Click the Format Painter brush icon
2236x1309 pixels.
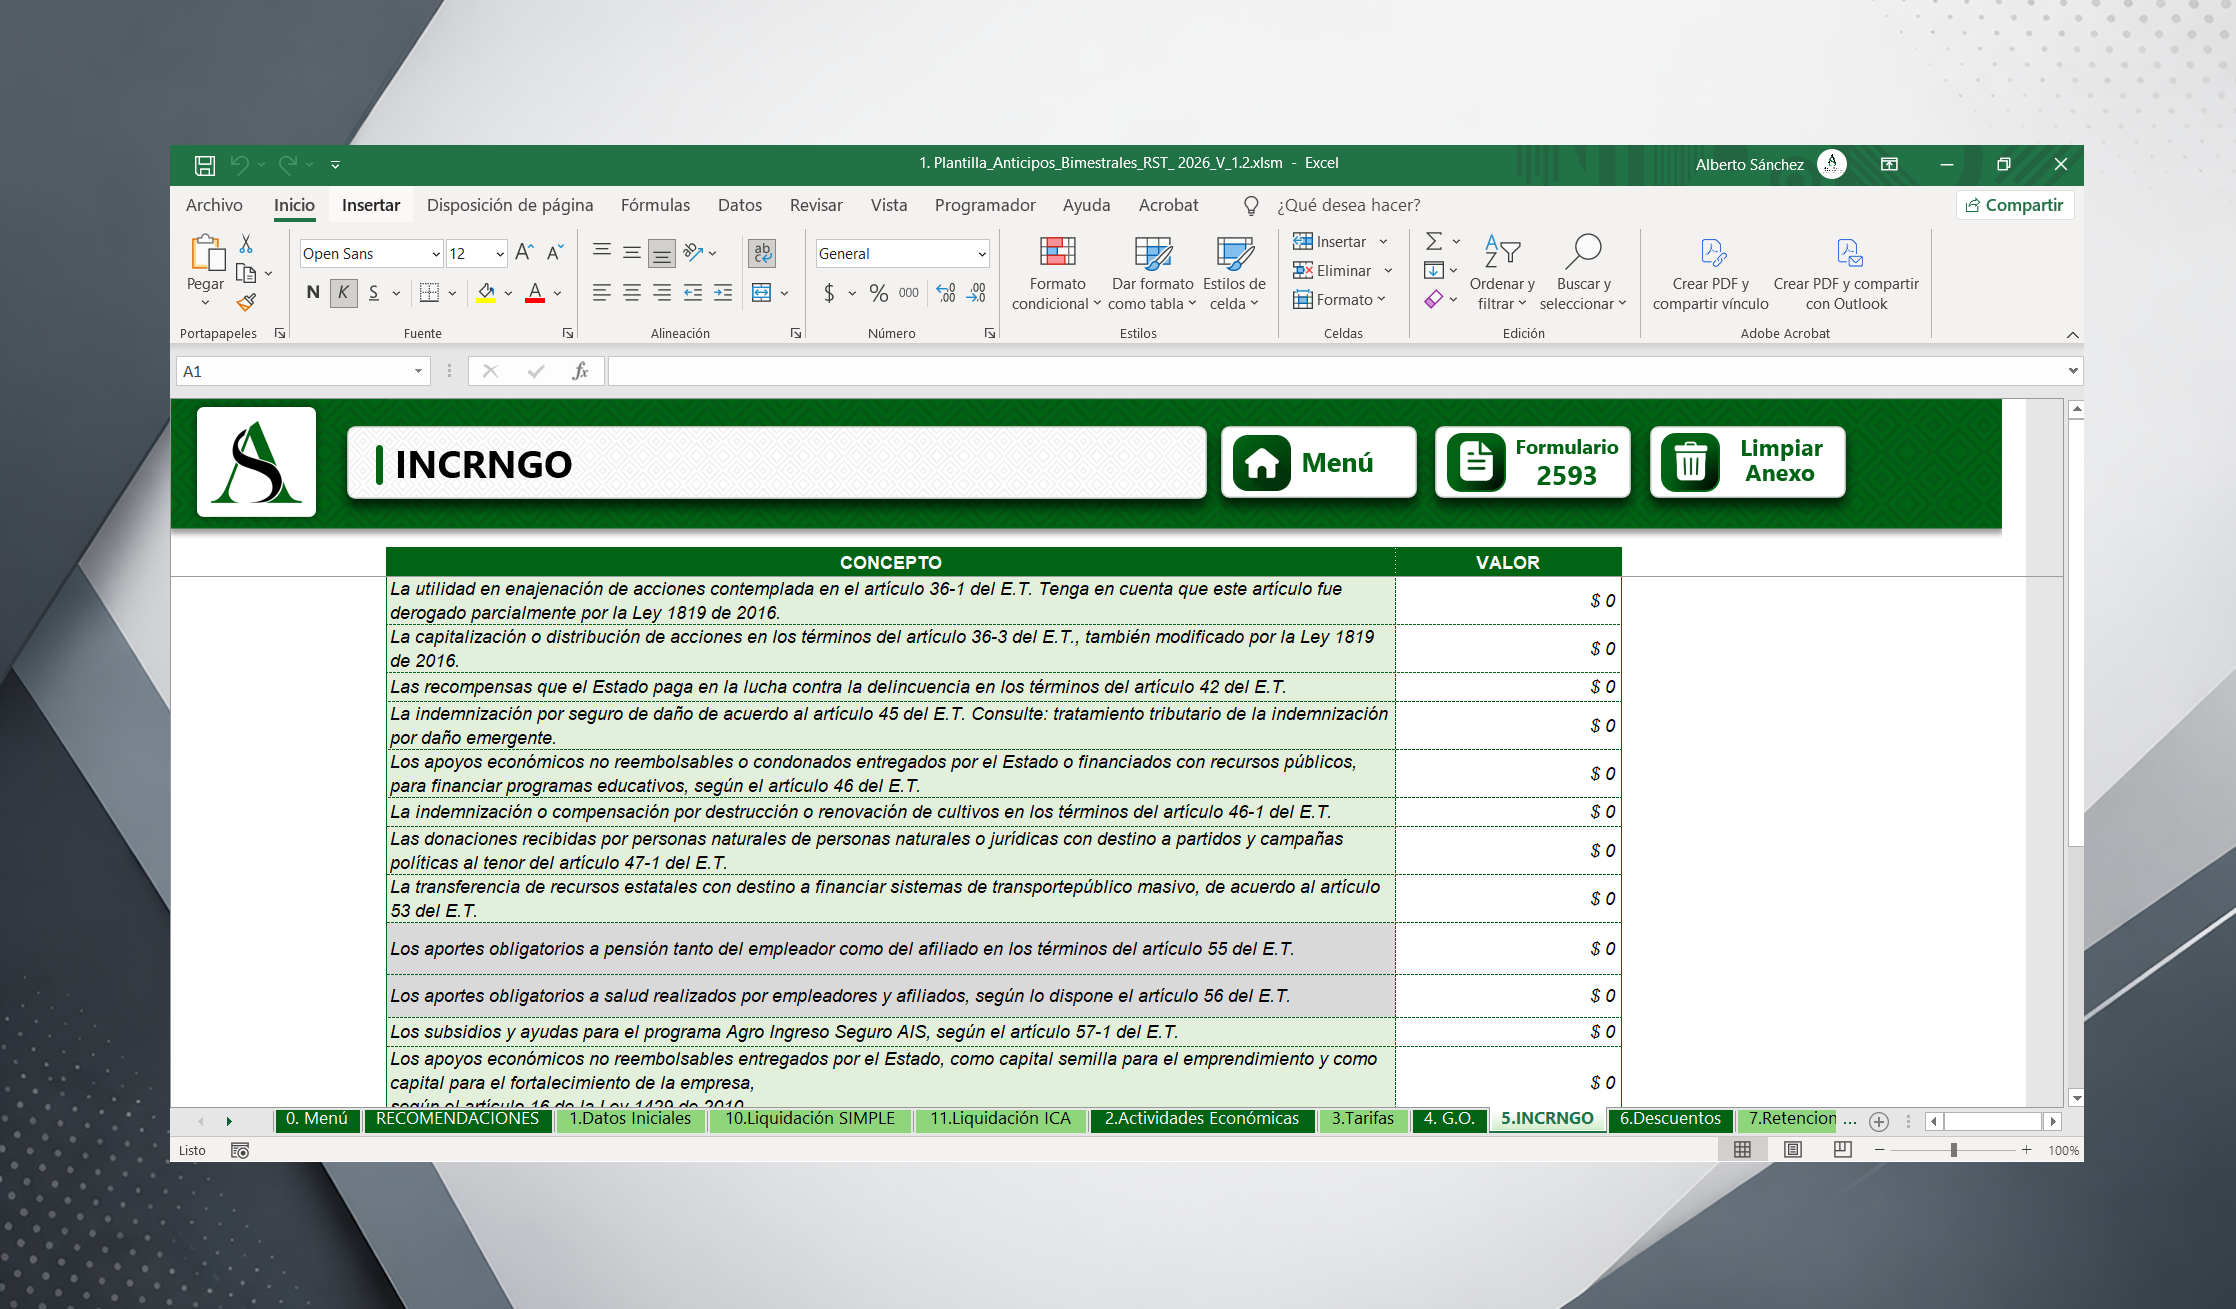(x=246, y=303)
